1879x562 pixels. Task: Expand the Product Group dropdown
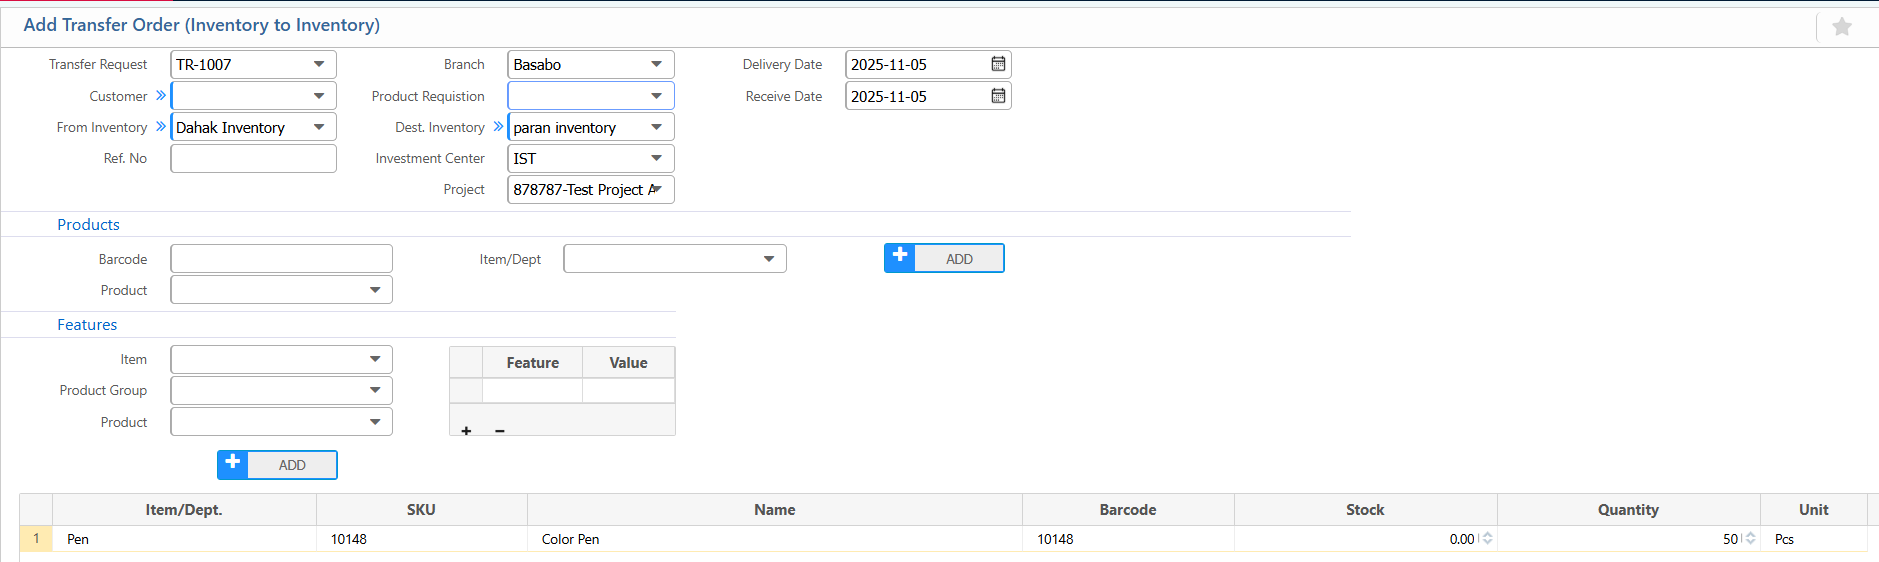pos(375,390)
